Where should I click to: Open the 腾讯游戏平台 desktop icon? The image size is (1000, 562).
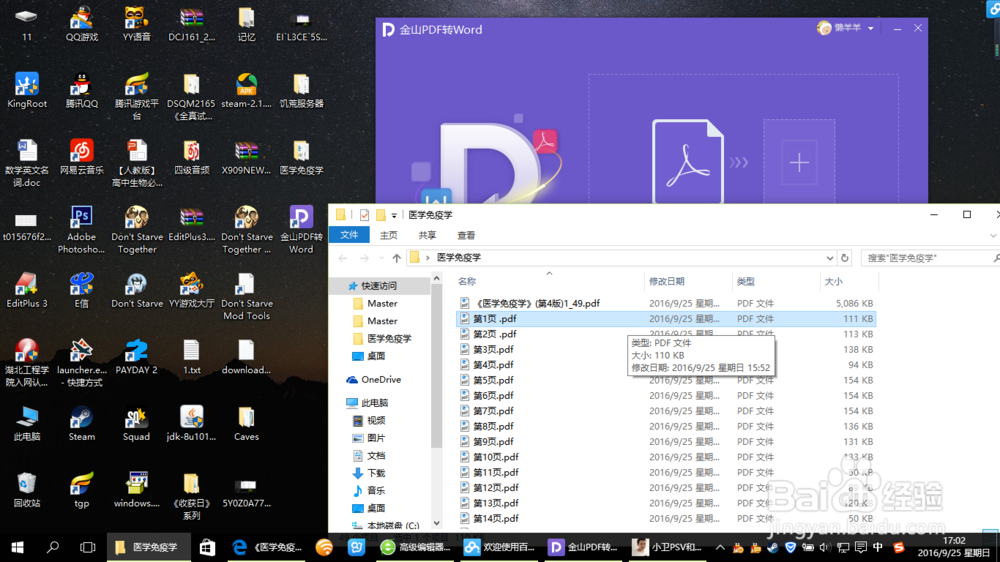click(136, 96)
